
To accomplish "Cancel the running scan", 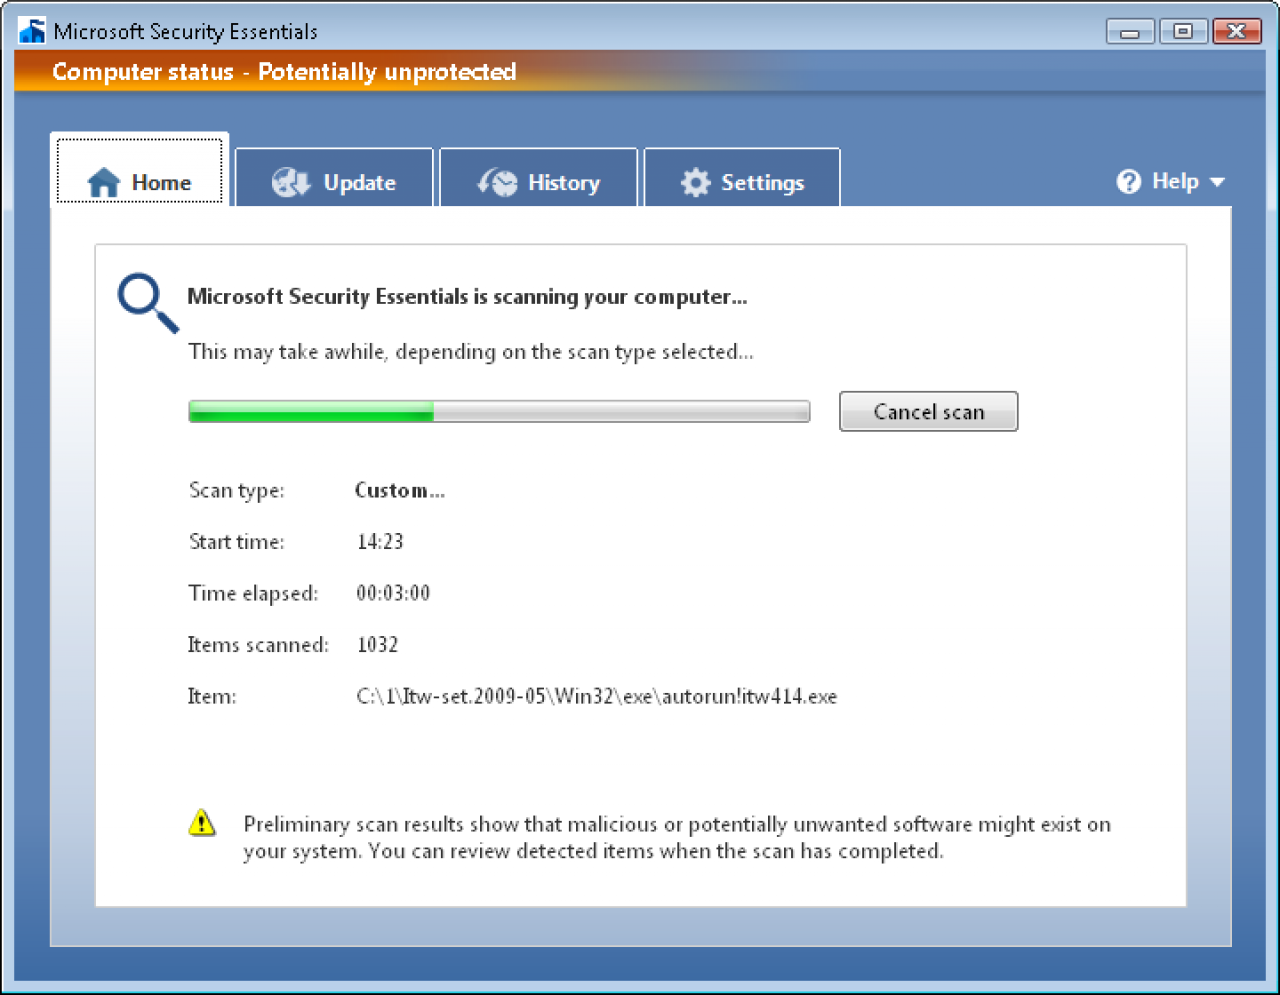I will [928, 411].
